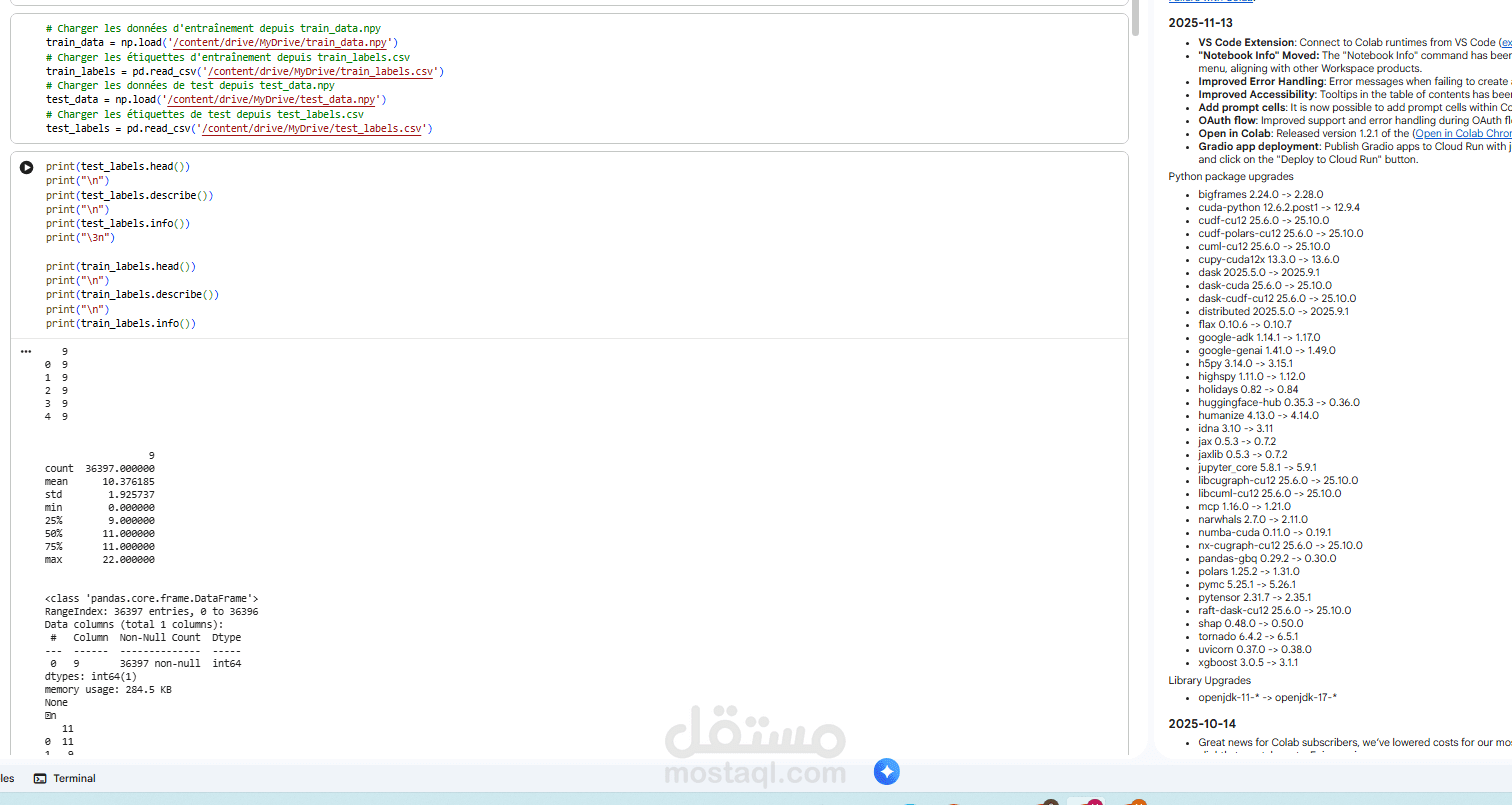Click the print(train_labels.describe()) line
1512x805 pixels.
(132, 295)
